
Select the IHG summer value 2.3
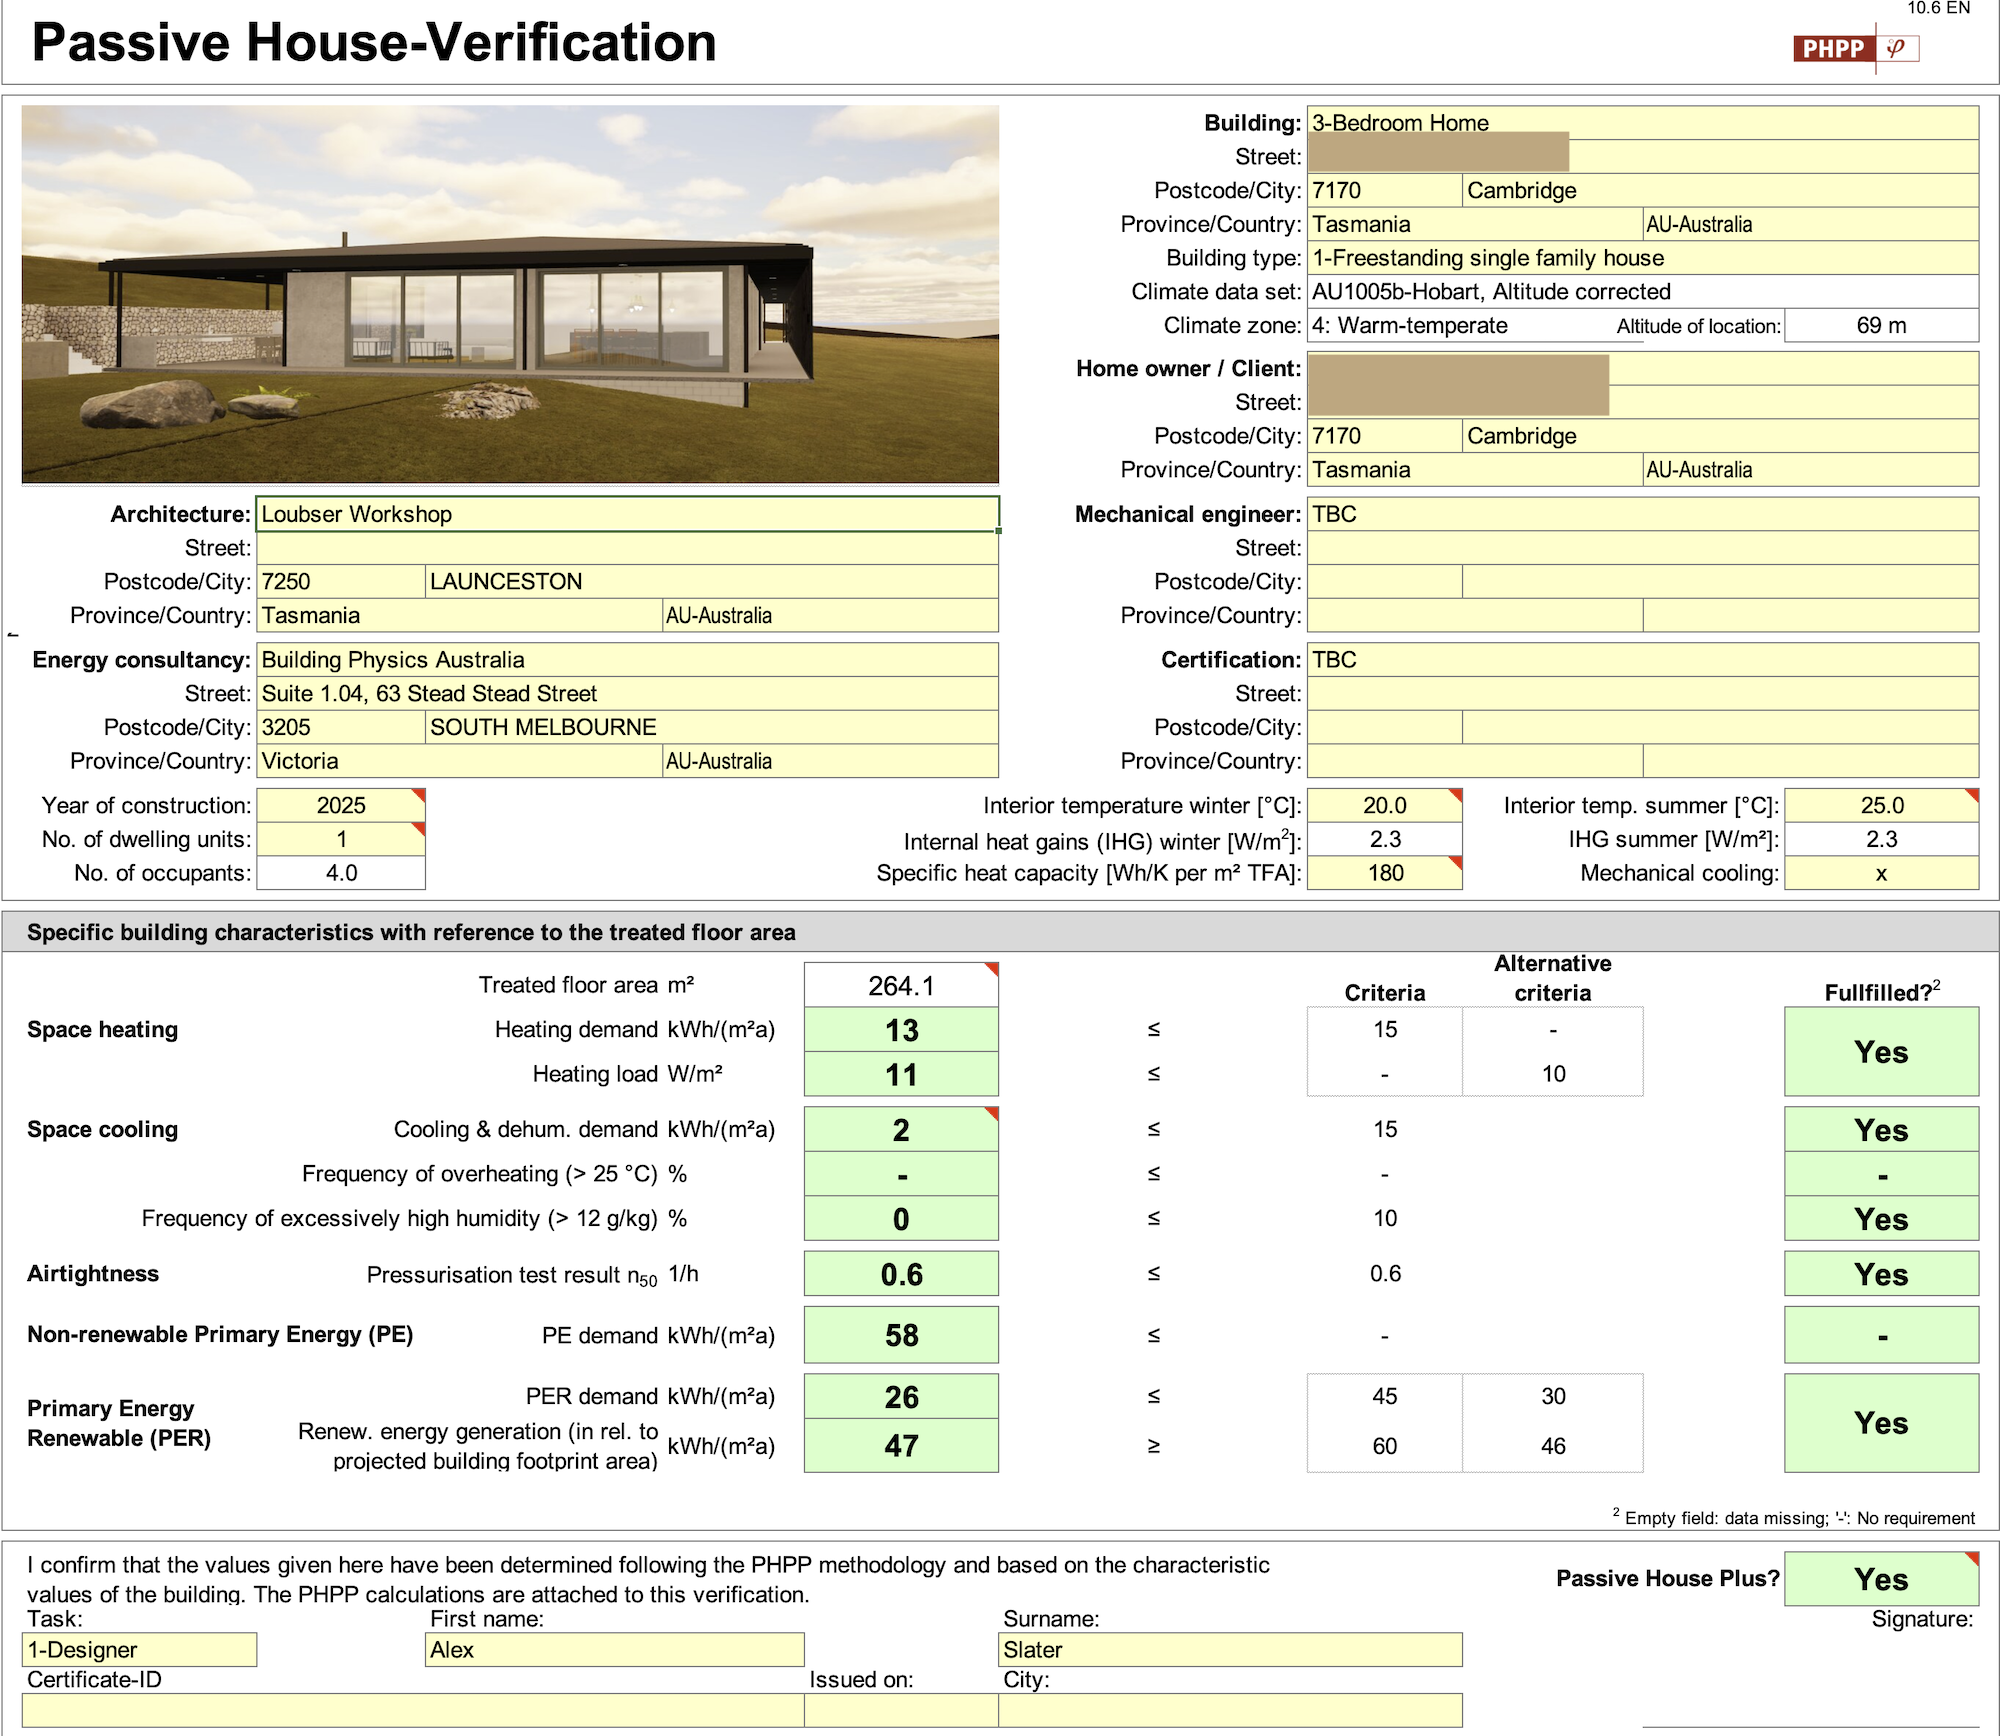tap(1881, 840)
